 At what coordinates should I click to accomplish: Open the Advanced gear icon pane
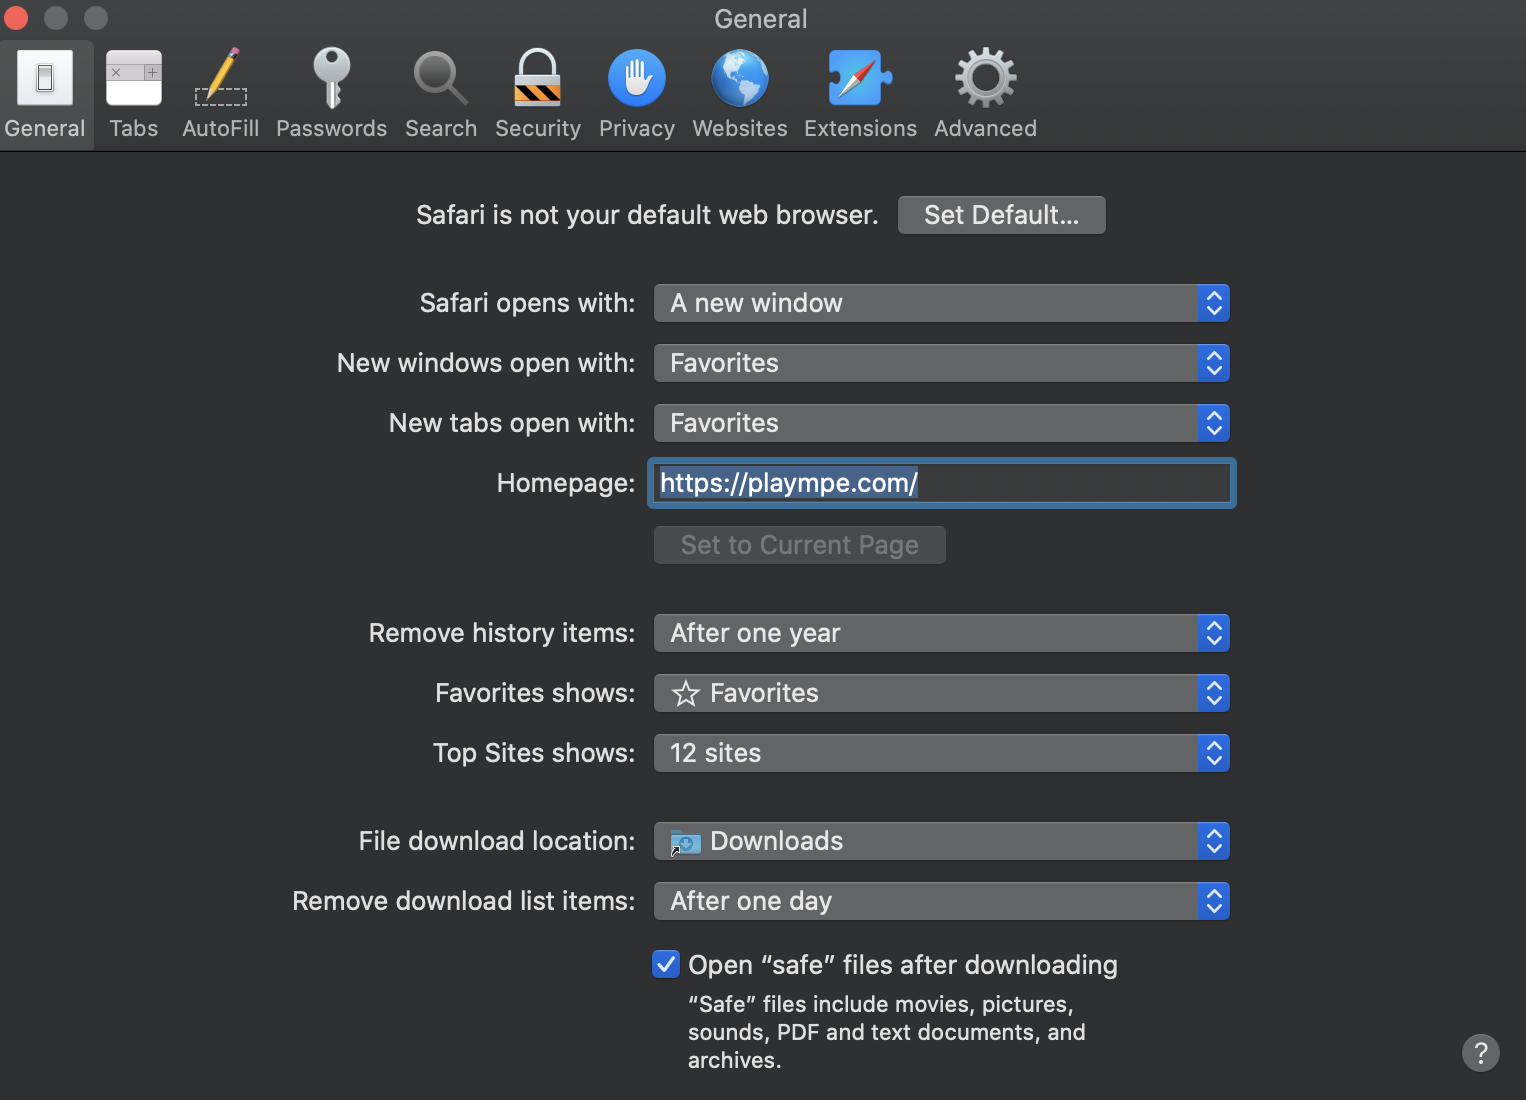coord(985,95)
